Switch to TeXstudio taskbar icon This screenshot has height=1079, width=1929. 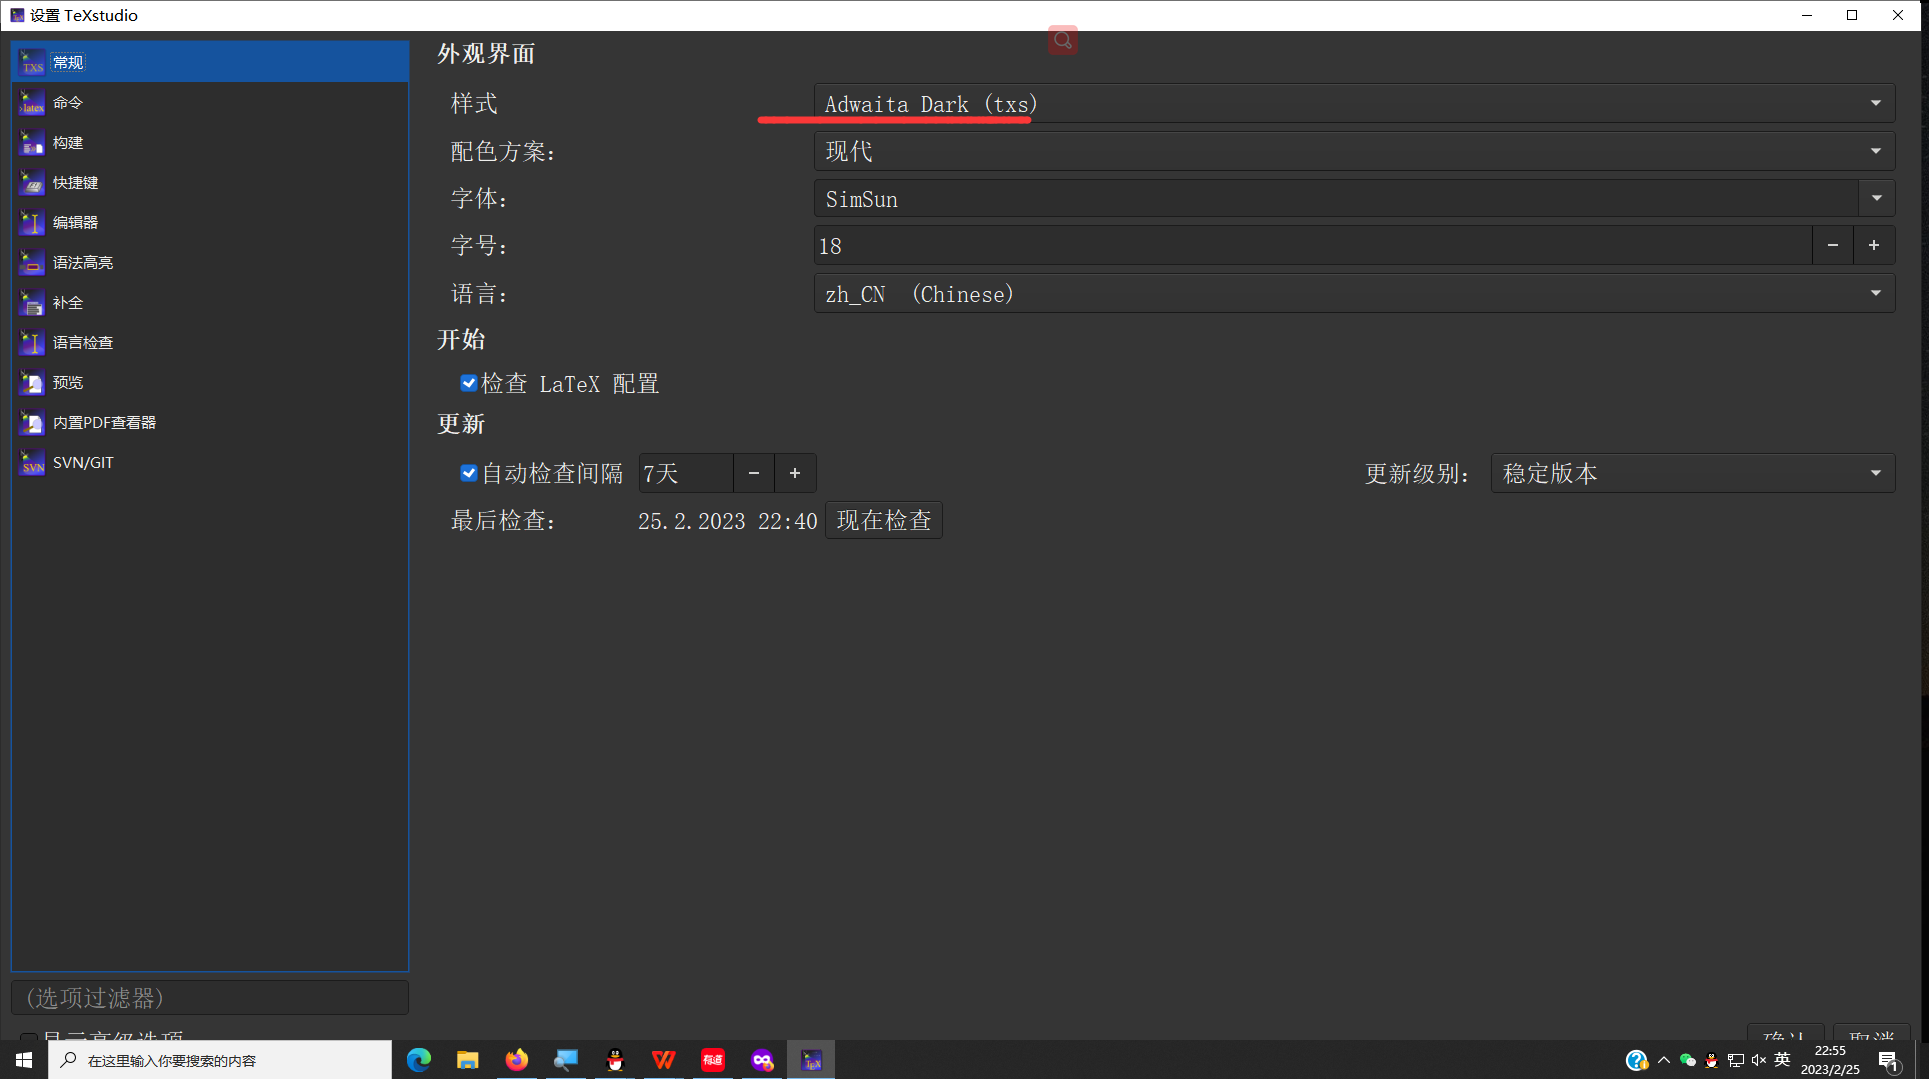(x=811, y=1059)
